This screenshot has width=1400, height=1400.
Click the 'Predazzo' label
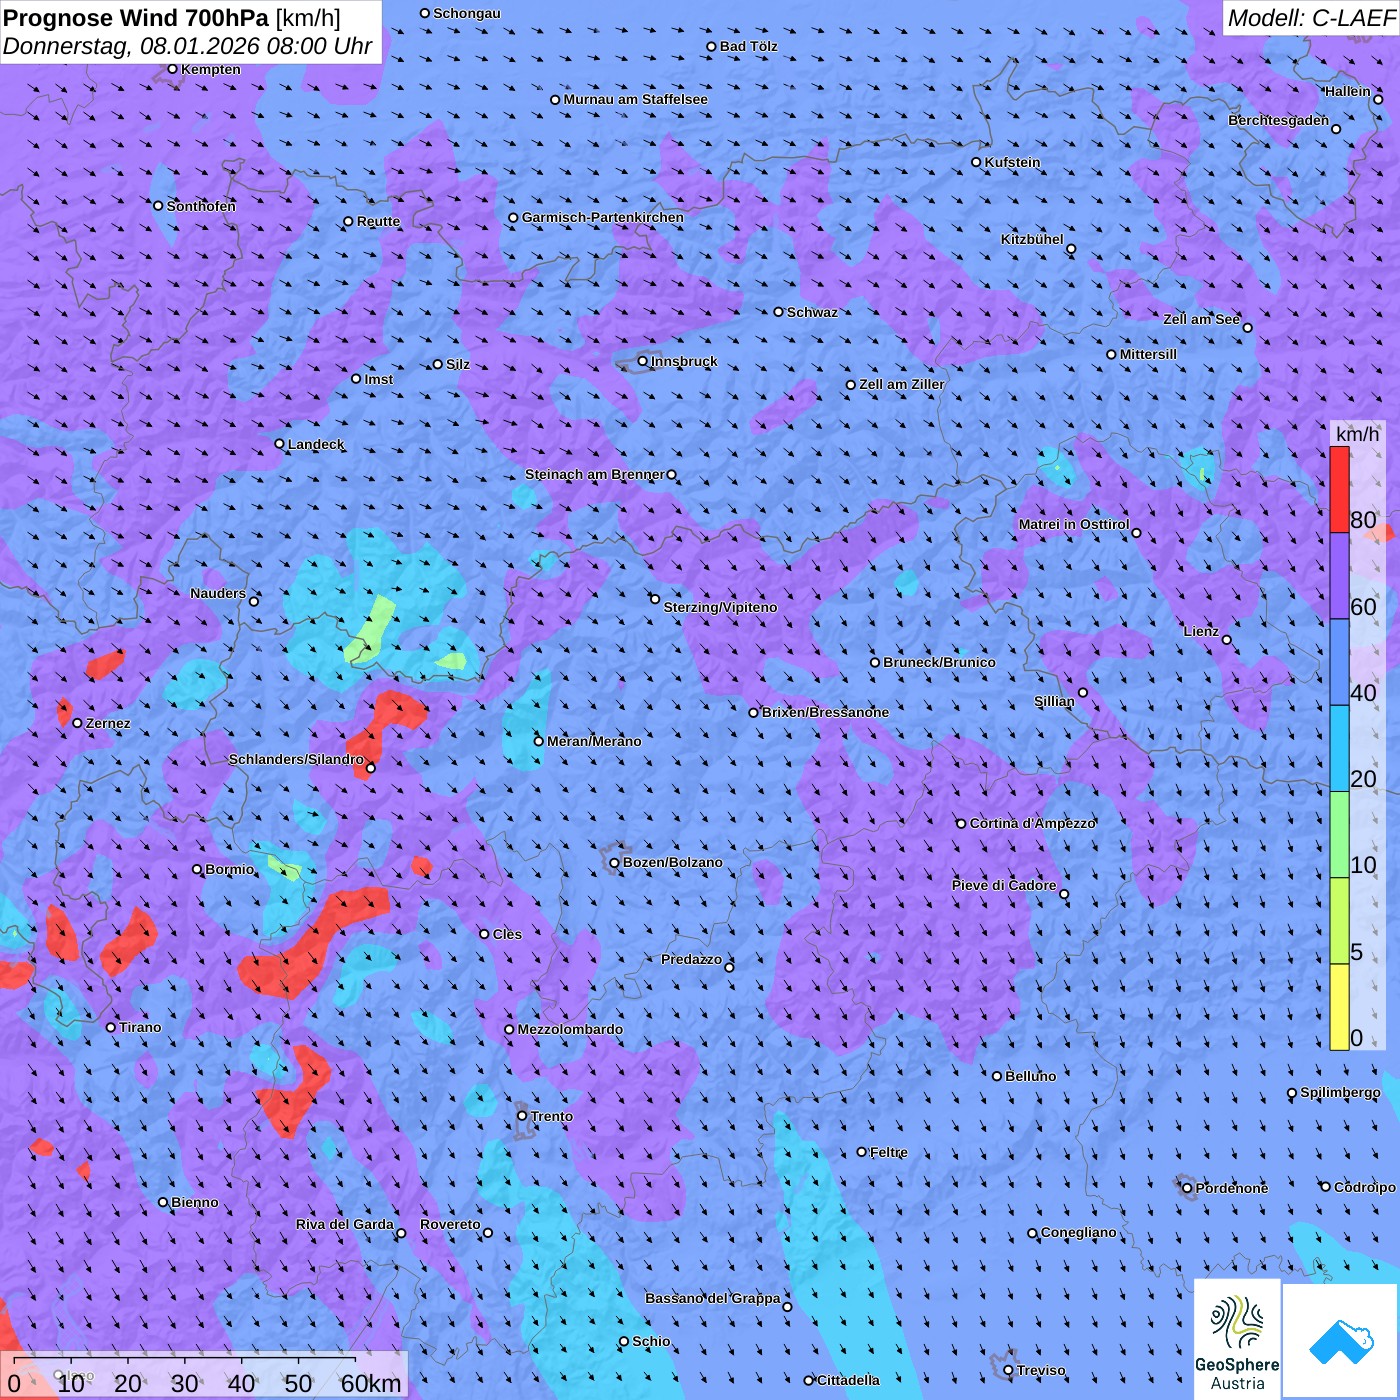click(x=692, y=959)
